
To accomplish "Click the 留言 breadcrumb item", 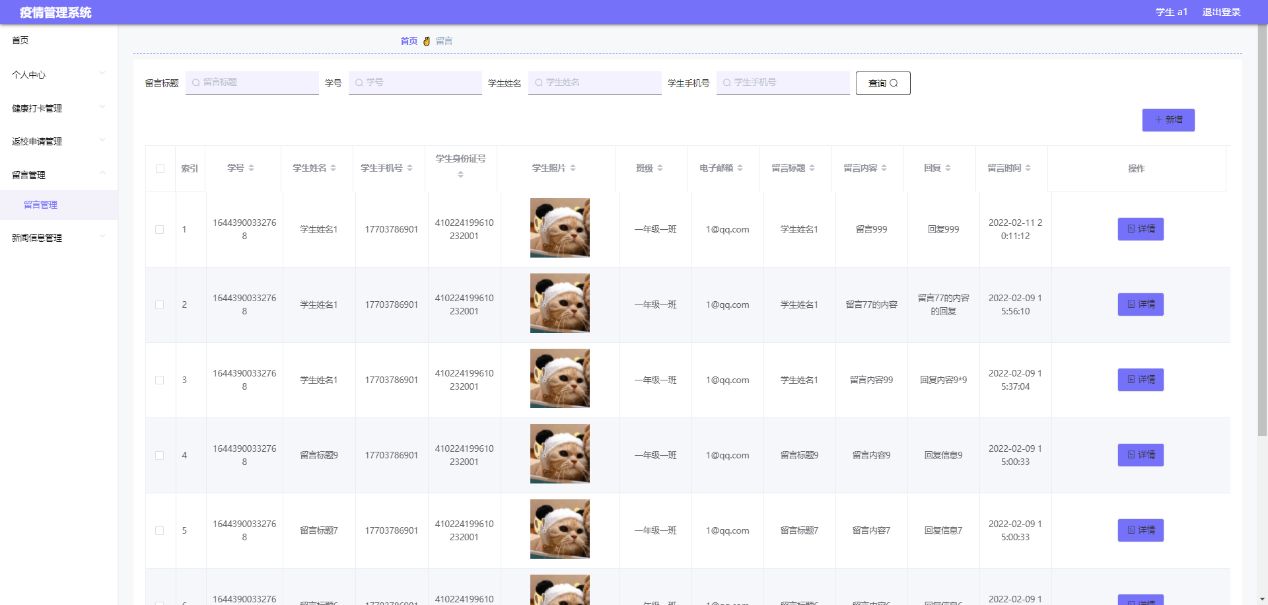I will (444, 41).
